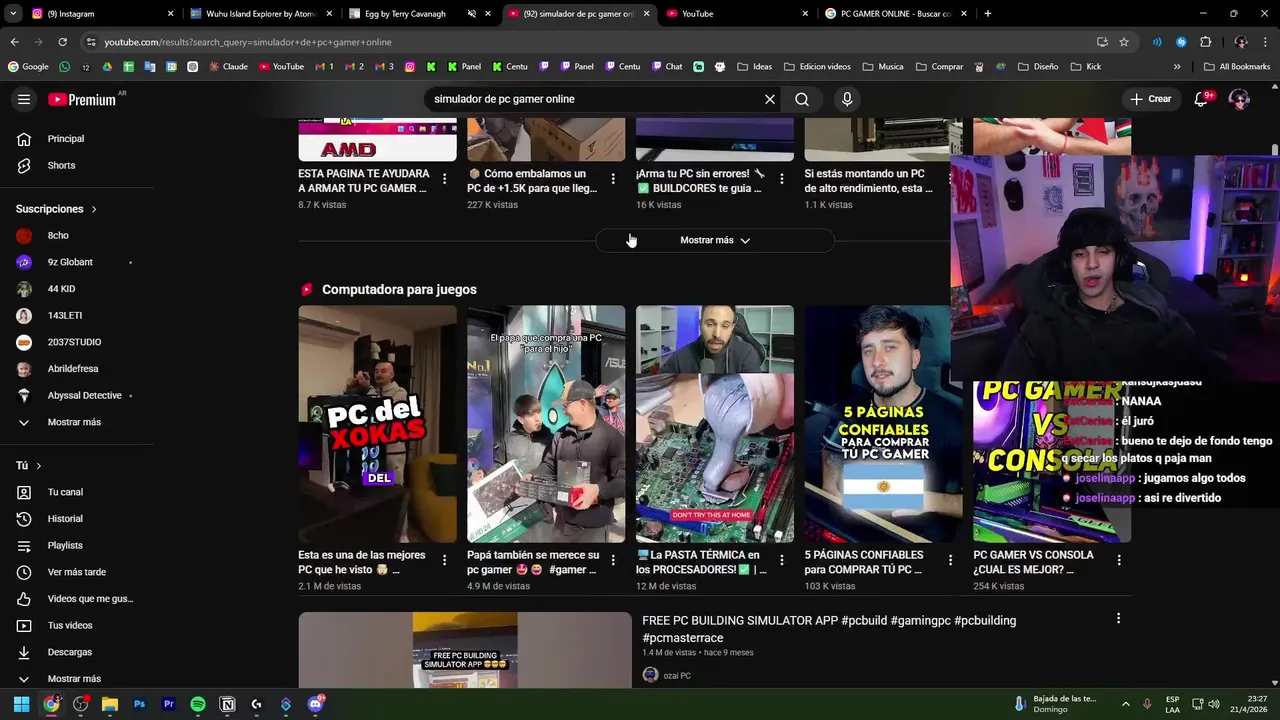Go to Principal in sidebar
1280x720 pixels.
click(66, 139)
